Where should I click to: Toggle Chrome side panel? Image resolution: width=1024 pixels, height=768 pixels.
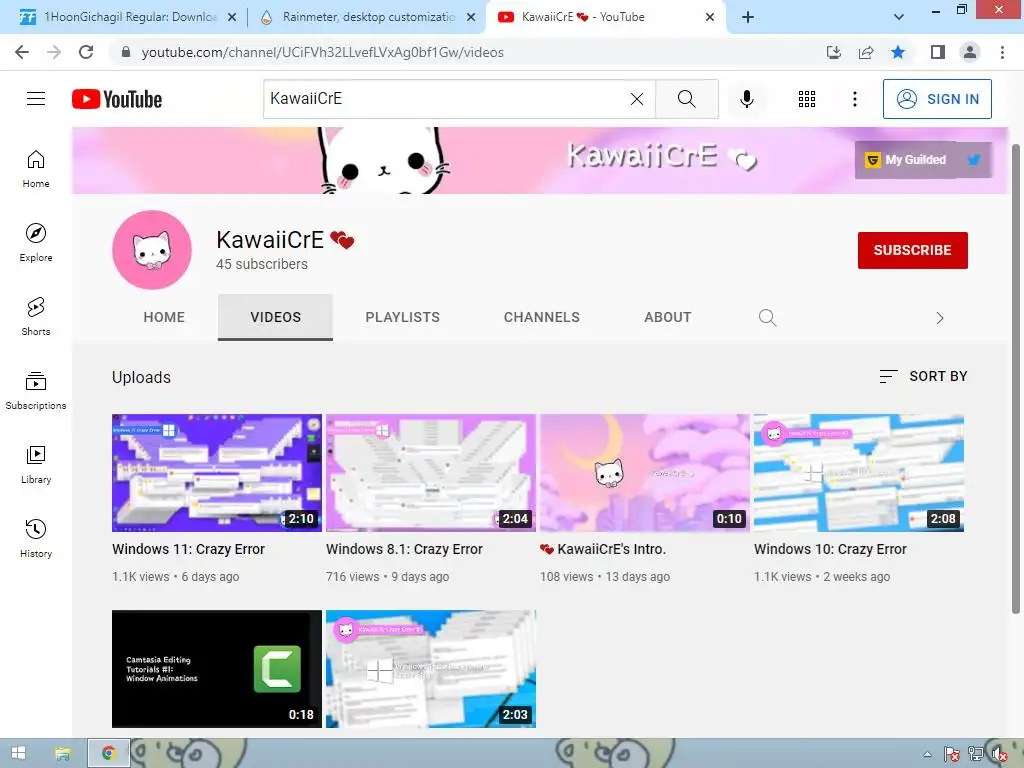pos(938,52)
